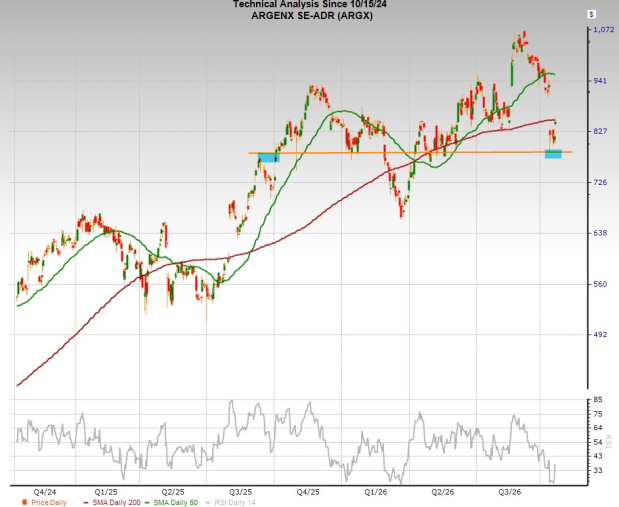Click the Q3/25 axis label

pos(241,492)
